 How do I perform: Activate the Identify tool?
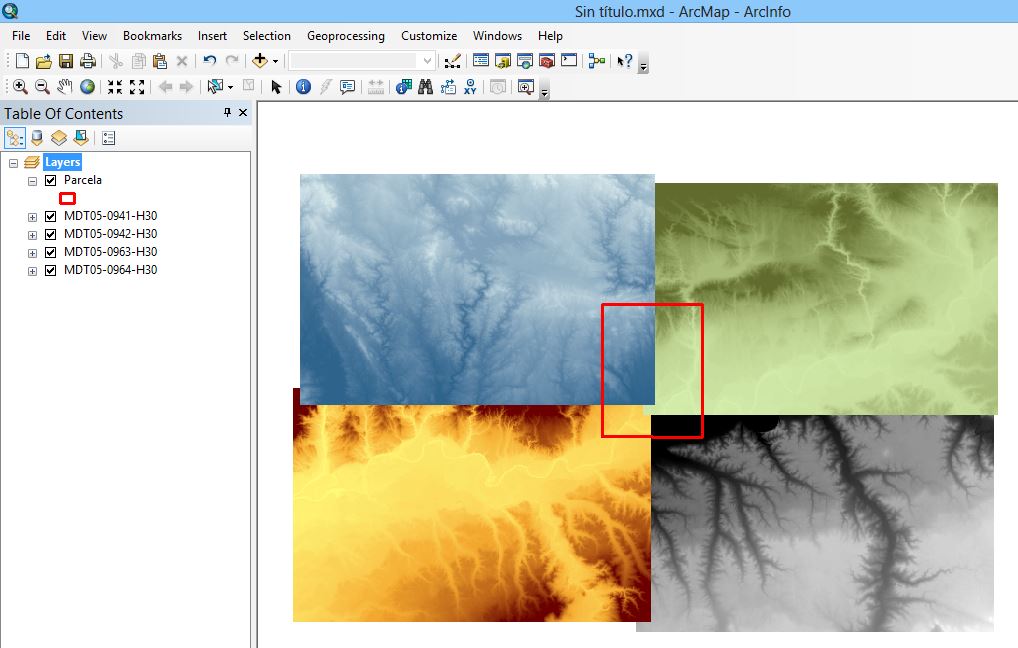(303, 87)
